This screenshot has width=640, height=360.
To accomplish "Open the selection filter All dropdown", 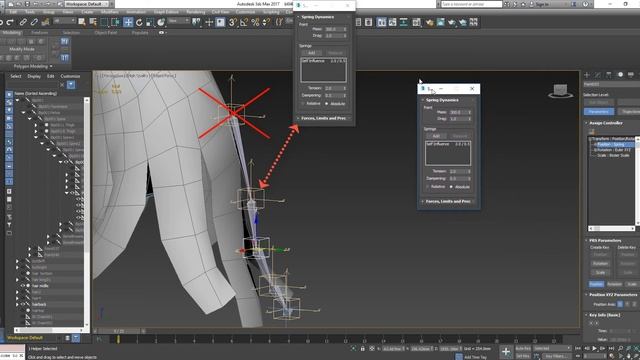I will click(x=64, y=20).
